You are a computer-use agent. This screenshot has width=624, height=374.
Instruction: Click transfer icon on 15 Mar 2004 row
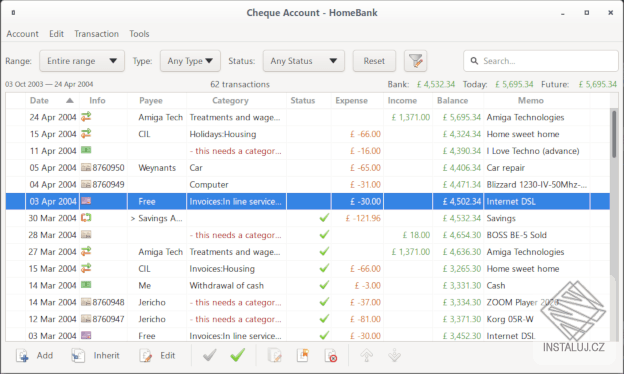(86, 268)
